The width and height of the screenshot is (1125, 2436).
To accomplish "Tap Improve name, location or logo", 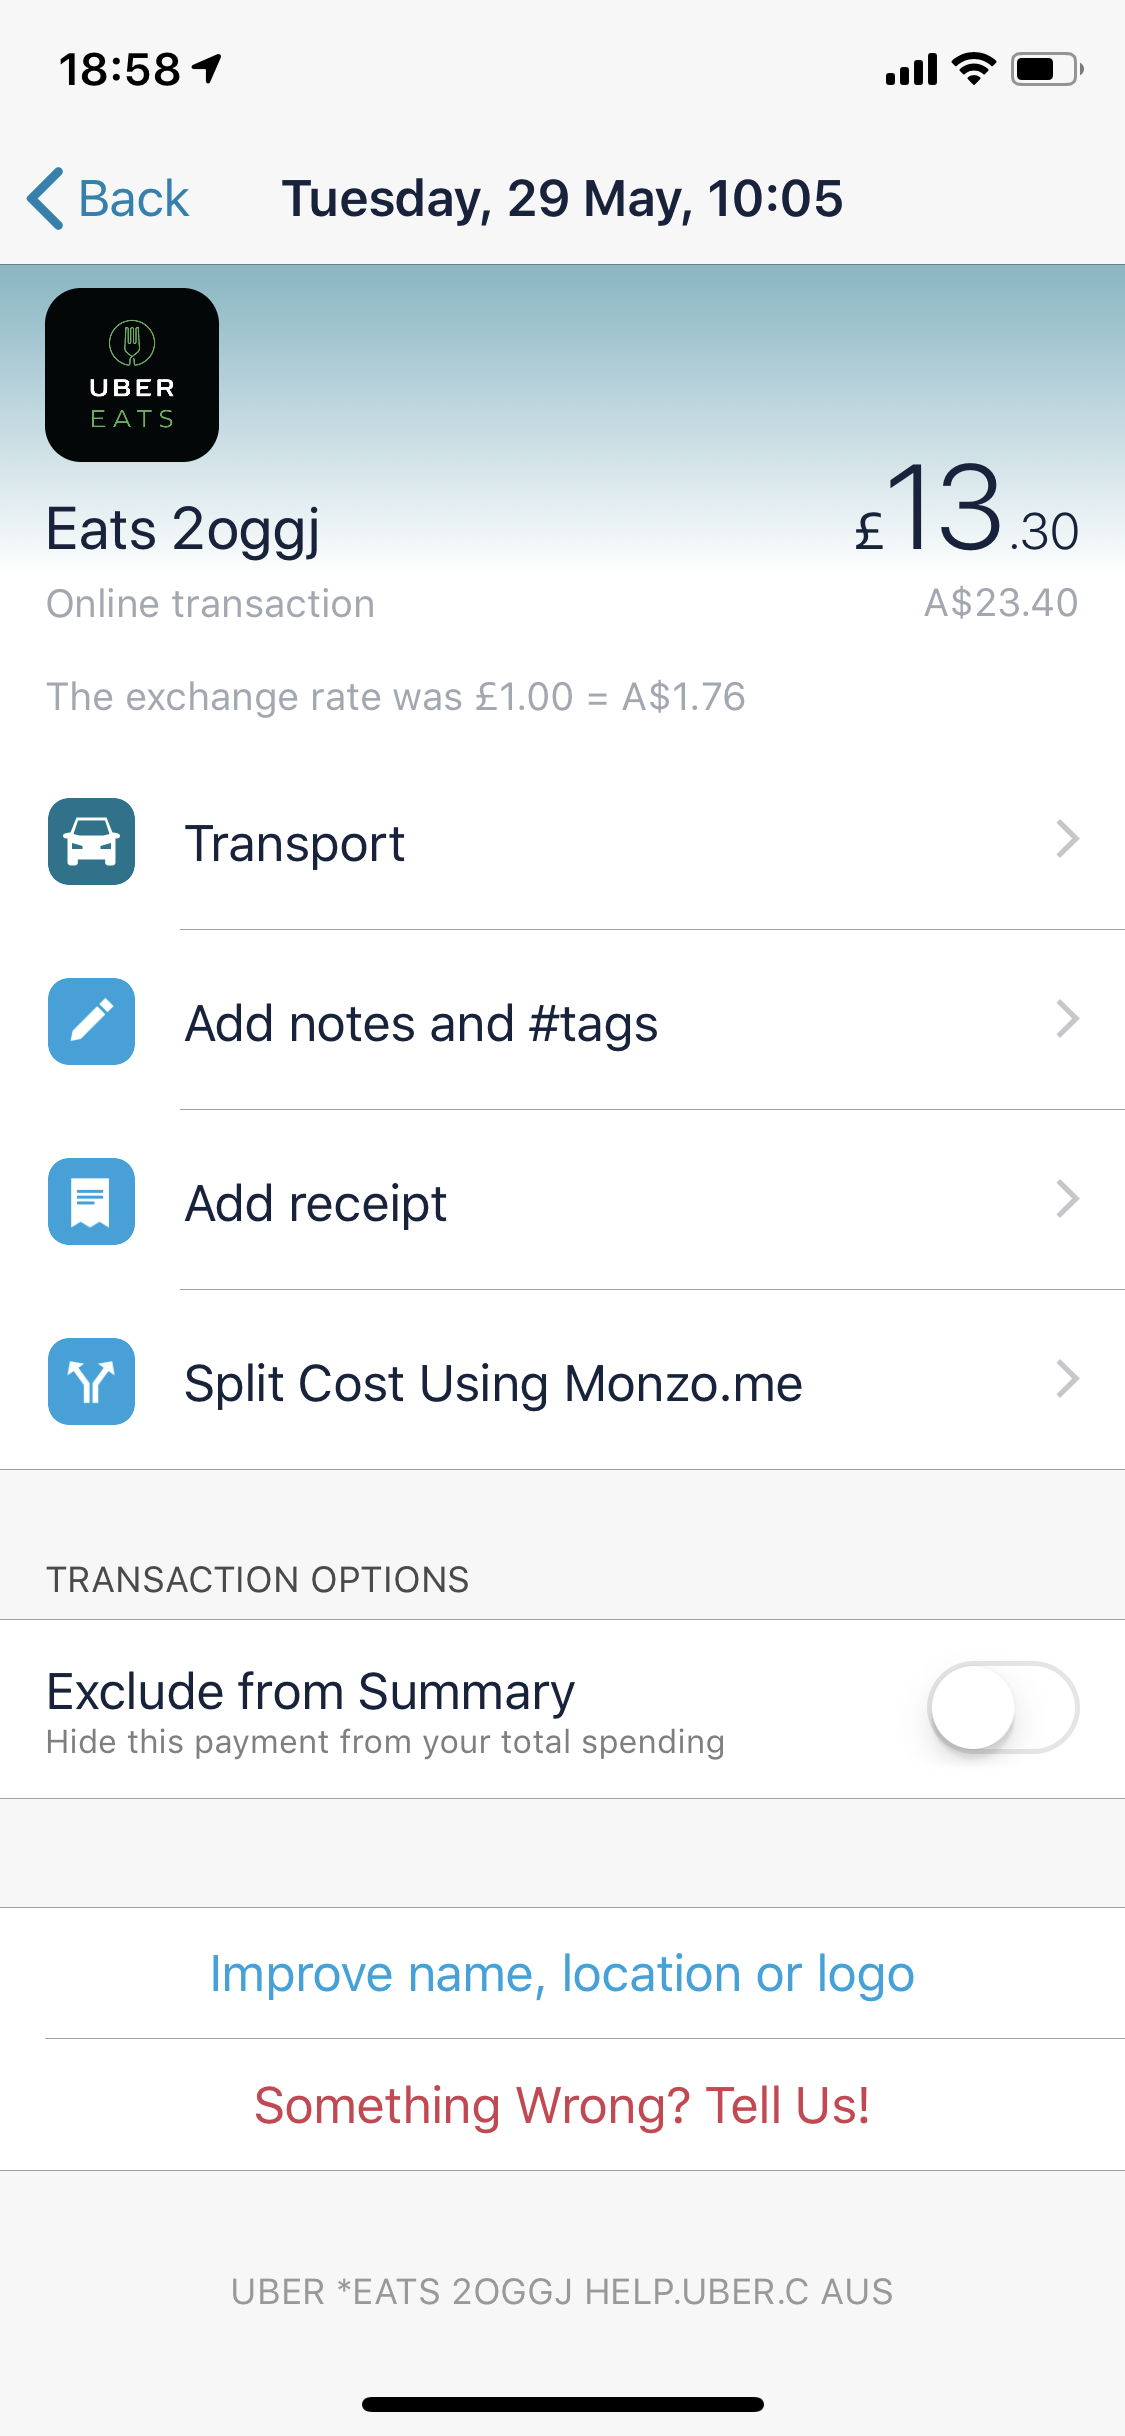I will tap(562, 1974).
